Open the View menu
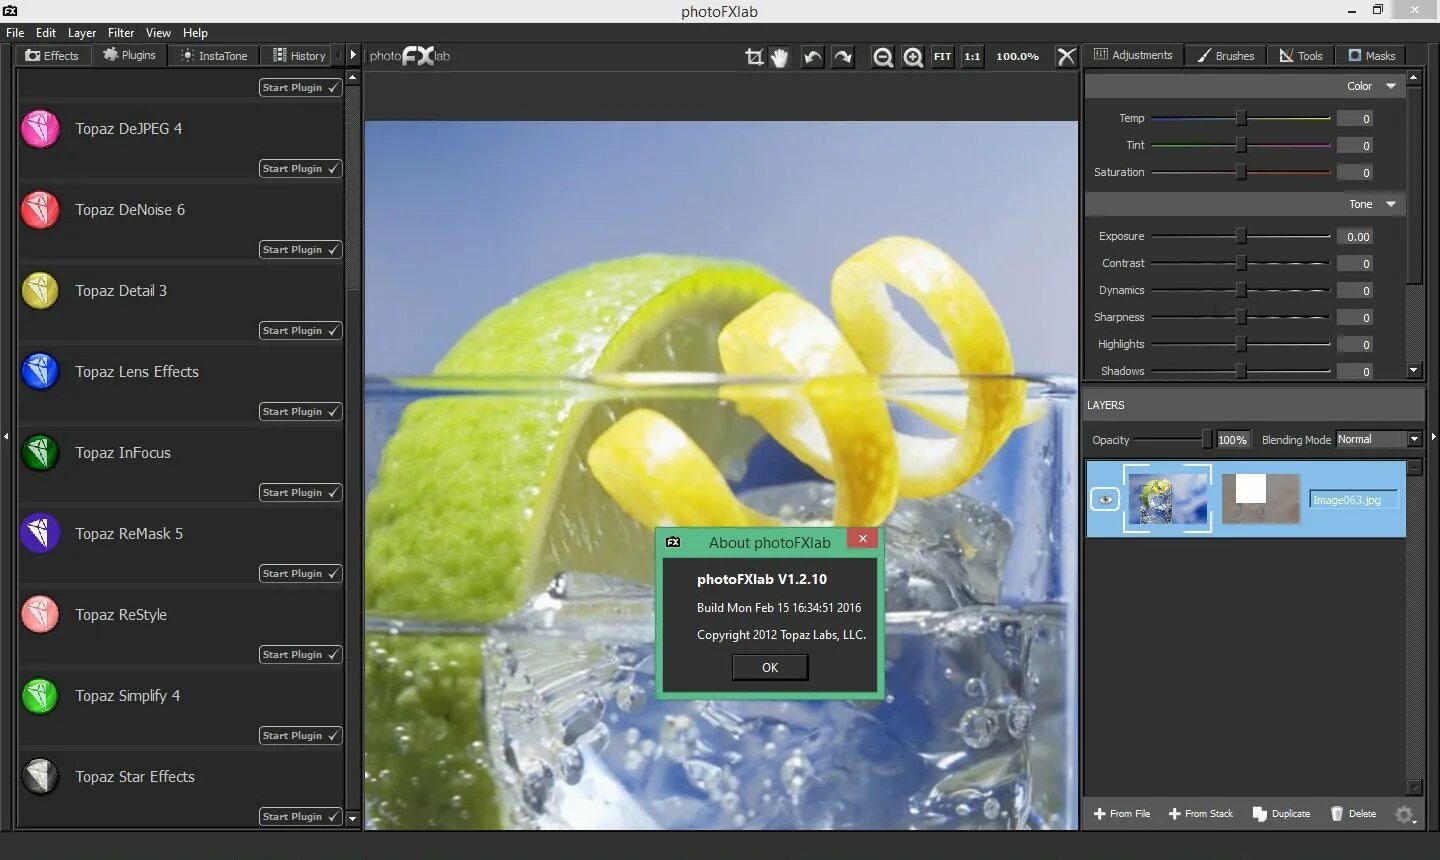This screenshot has height=860, width=1440. [158, 33]
